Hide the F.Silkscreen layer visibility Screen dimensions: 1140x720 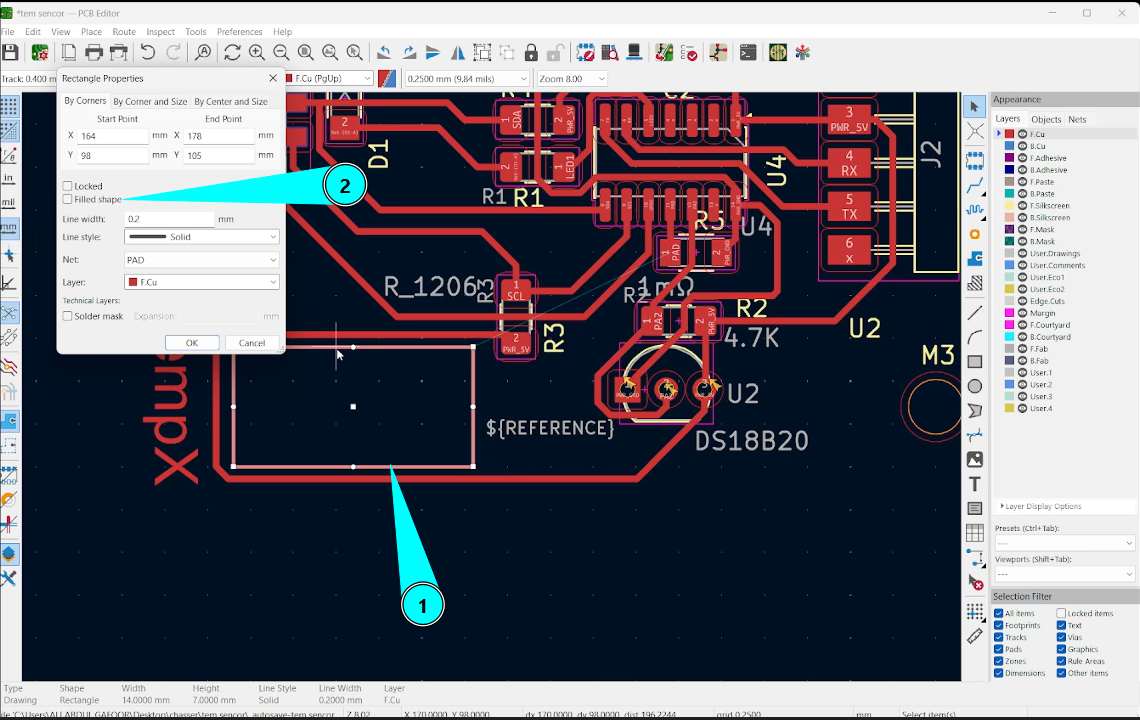(1022, 206)
